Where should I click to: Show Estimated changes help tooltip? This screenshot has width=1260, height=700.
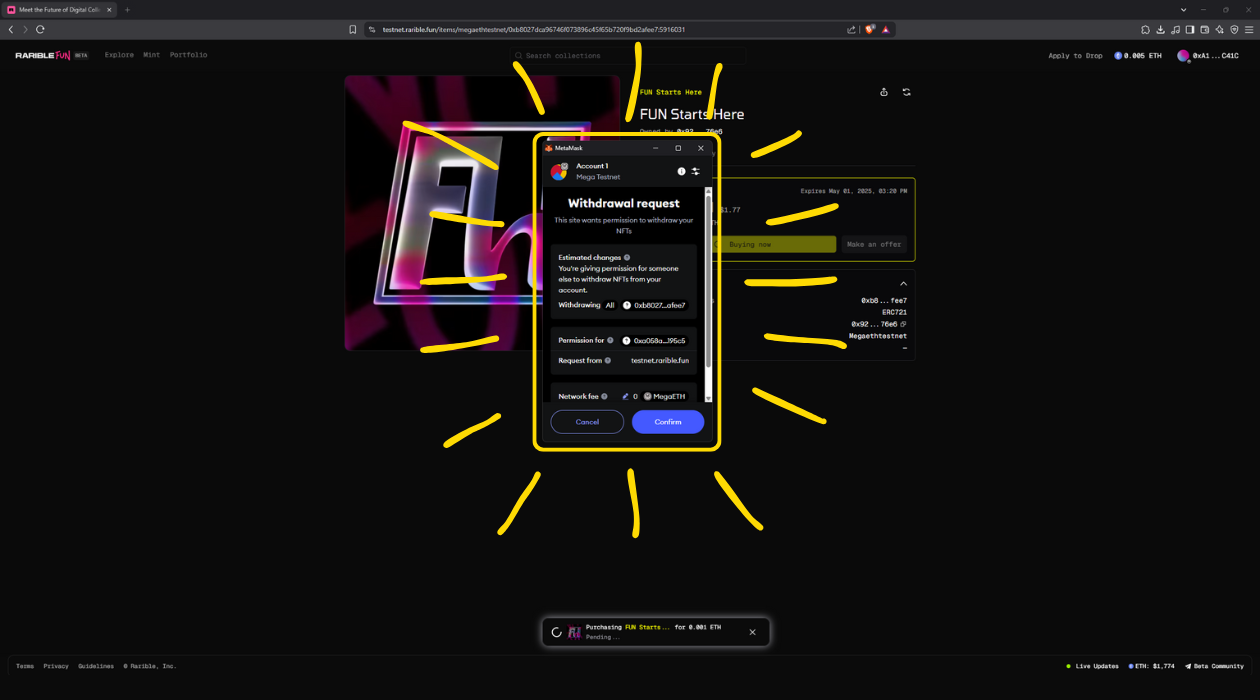[627, 258]
